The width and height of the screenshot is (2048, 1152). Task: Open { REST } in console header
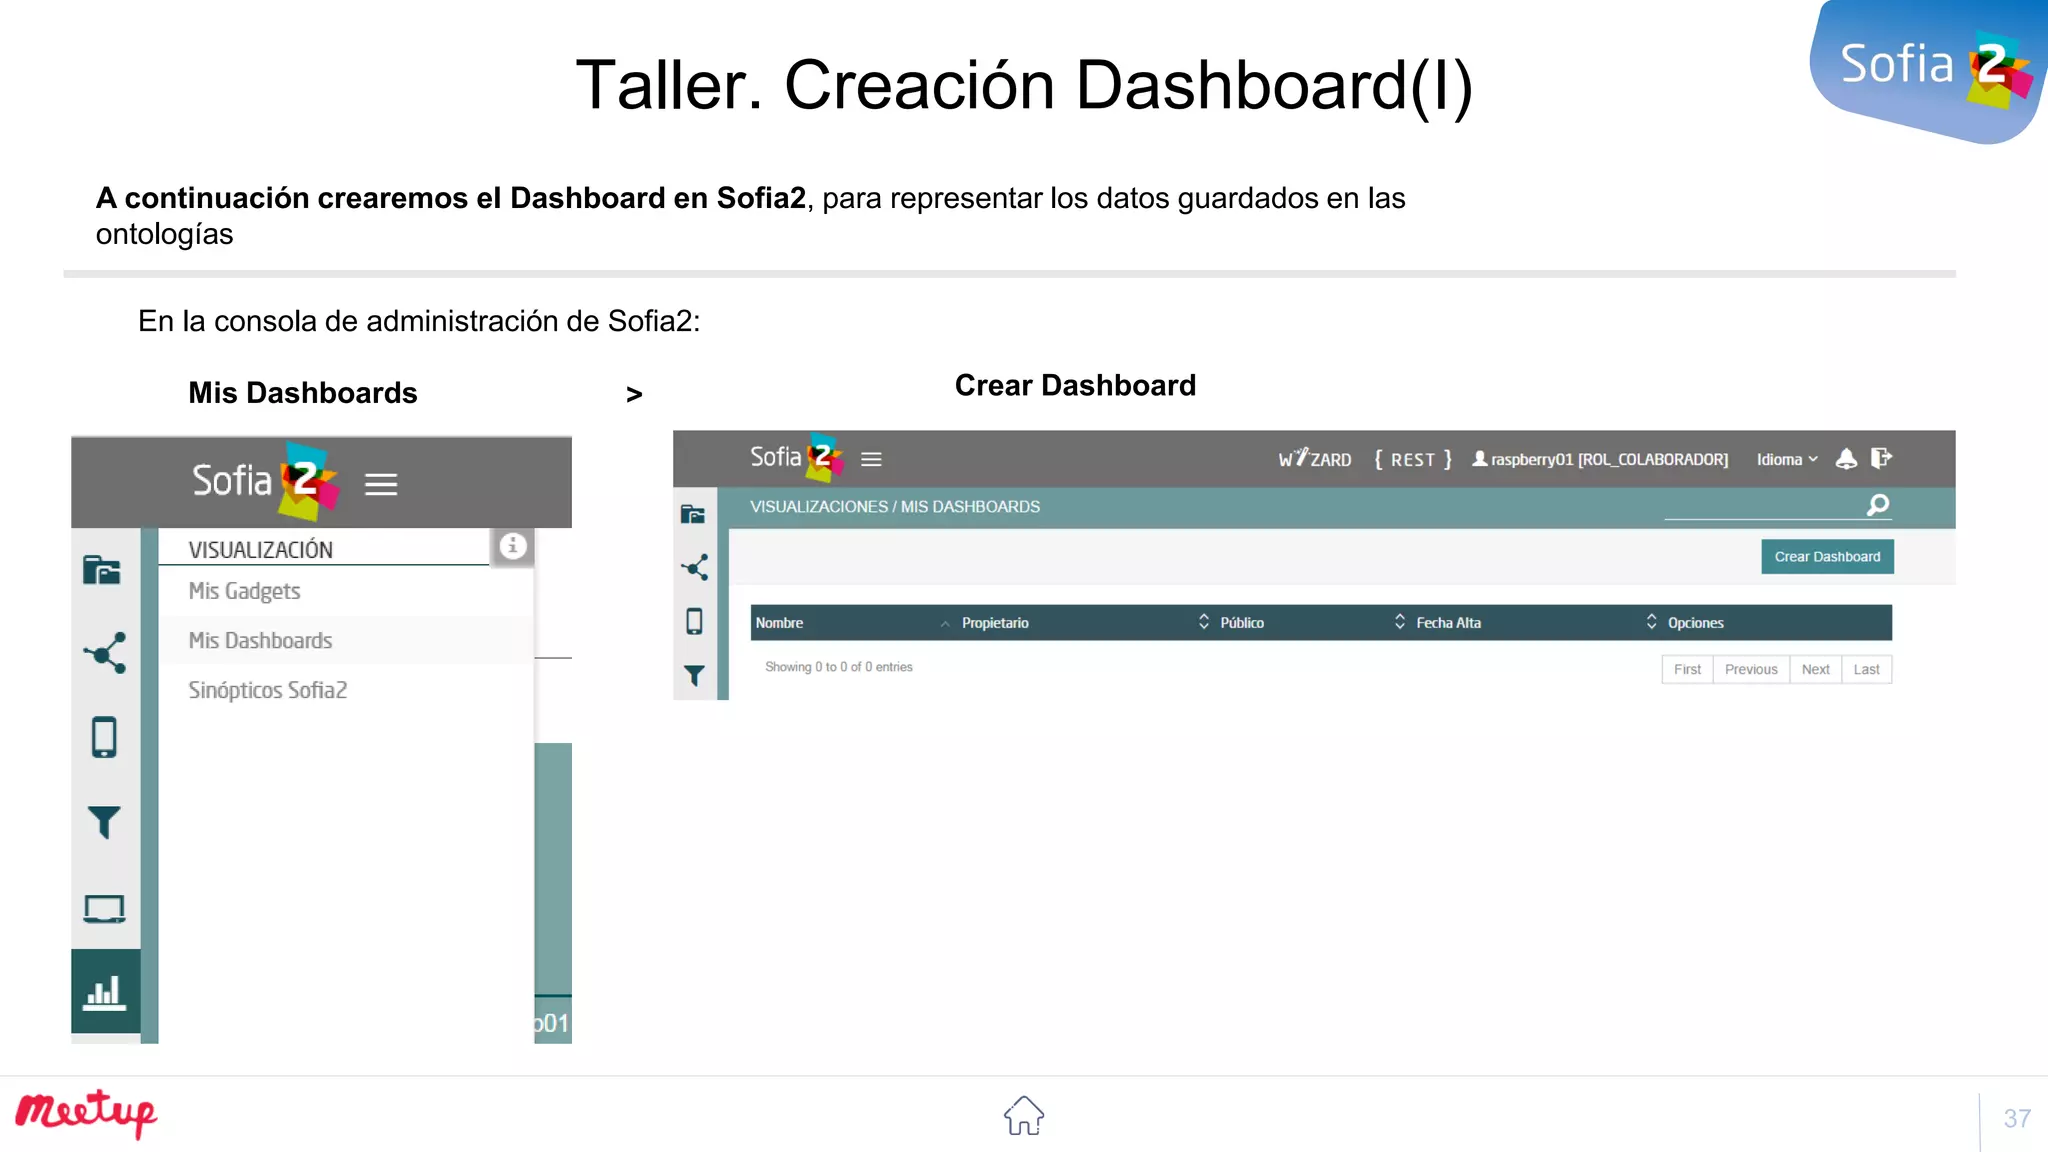1413,459
